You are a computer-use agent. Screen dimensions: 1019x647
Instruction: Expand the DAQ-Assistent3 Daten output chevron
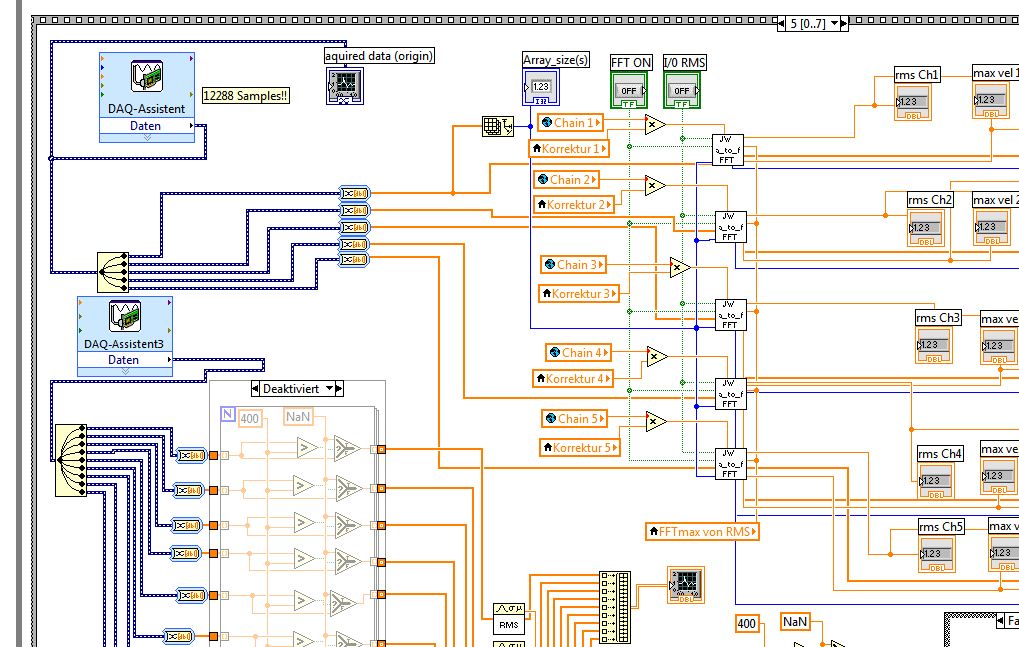(x=125, y=370)
